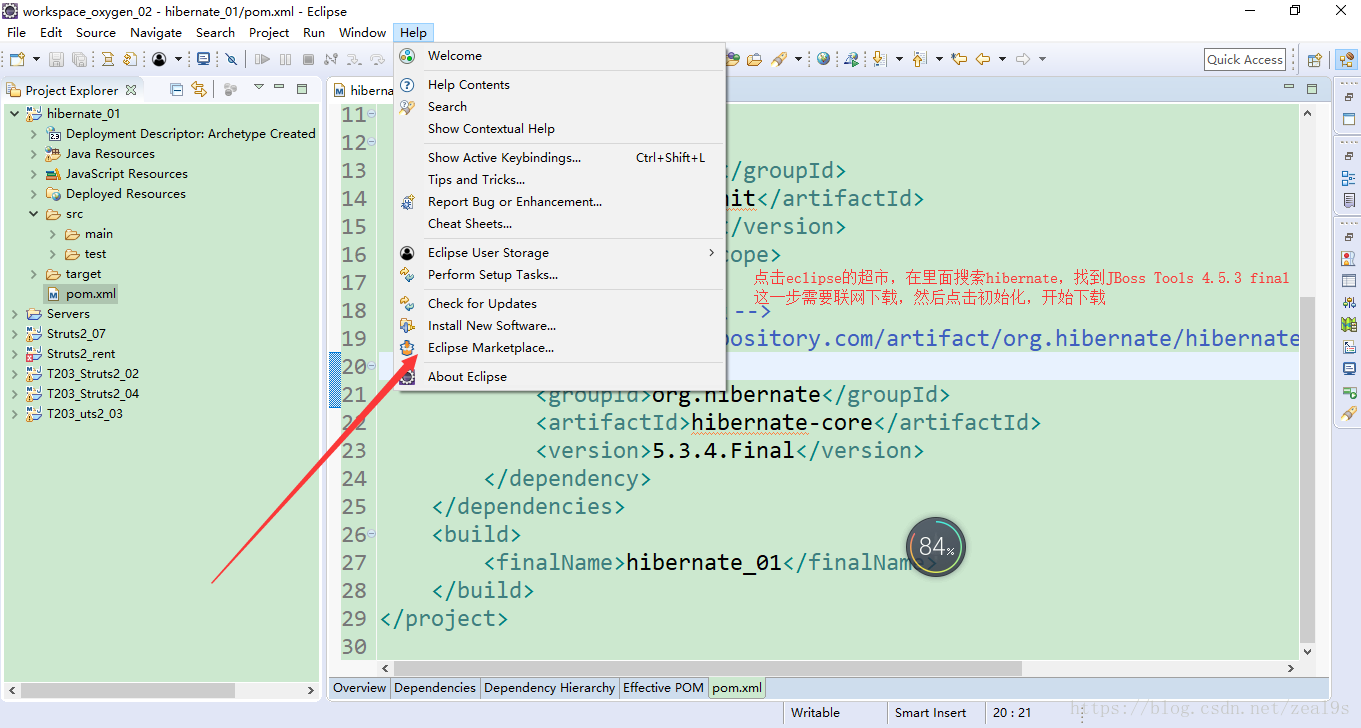
Task: Click the Back navigation arrow icon
Action: (x=983, y=59)
